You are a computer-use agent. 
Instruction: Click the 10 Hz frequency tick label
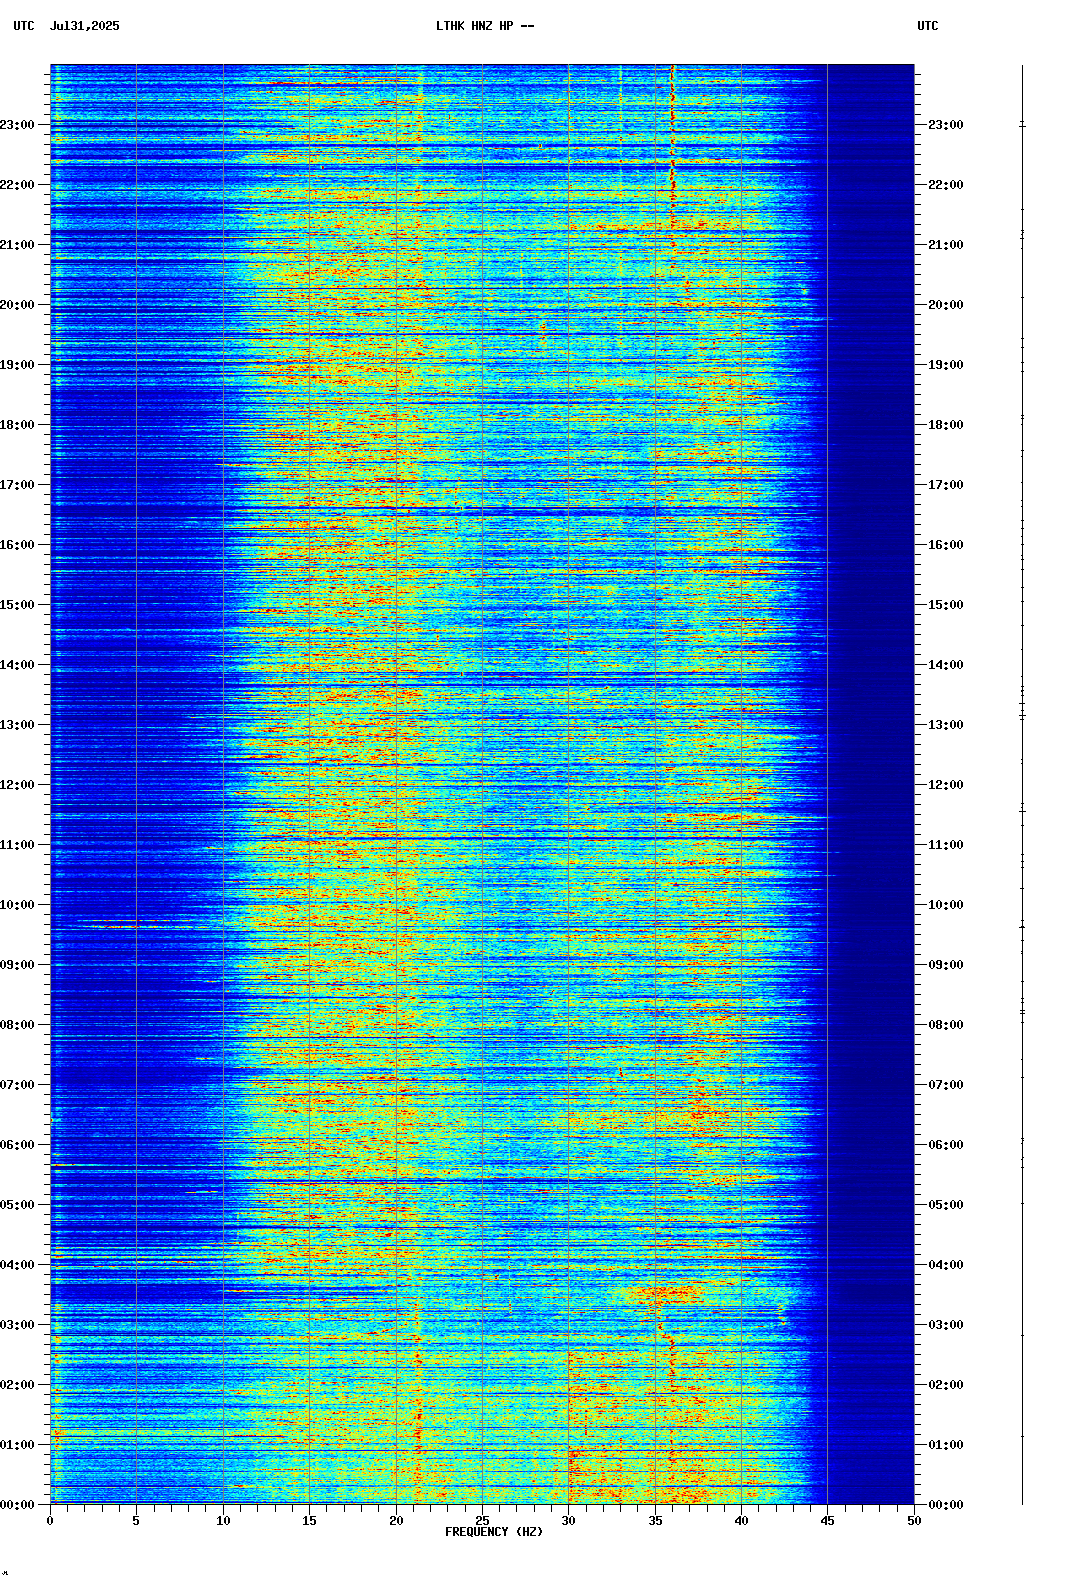click(223, 1521)
